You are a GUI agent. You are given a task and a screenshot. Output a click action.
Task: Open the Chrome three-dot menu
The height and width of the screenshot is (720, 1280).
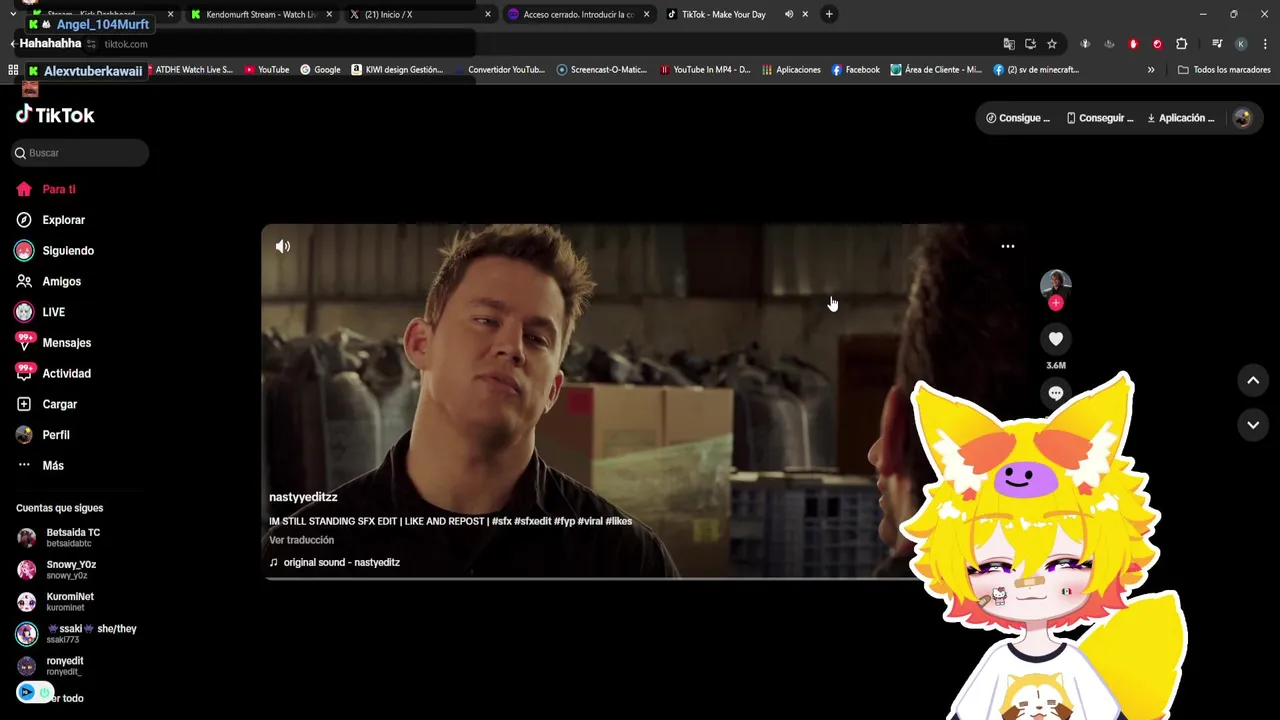point(1265,44)
